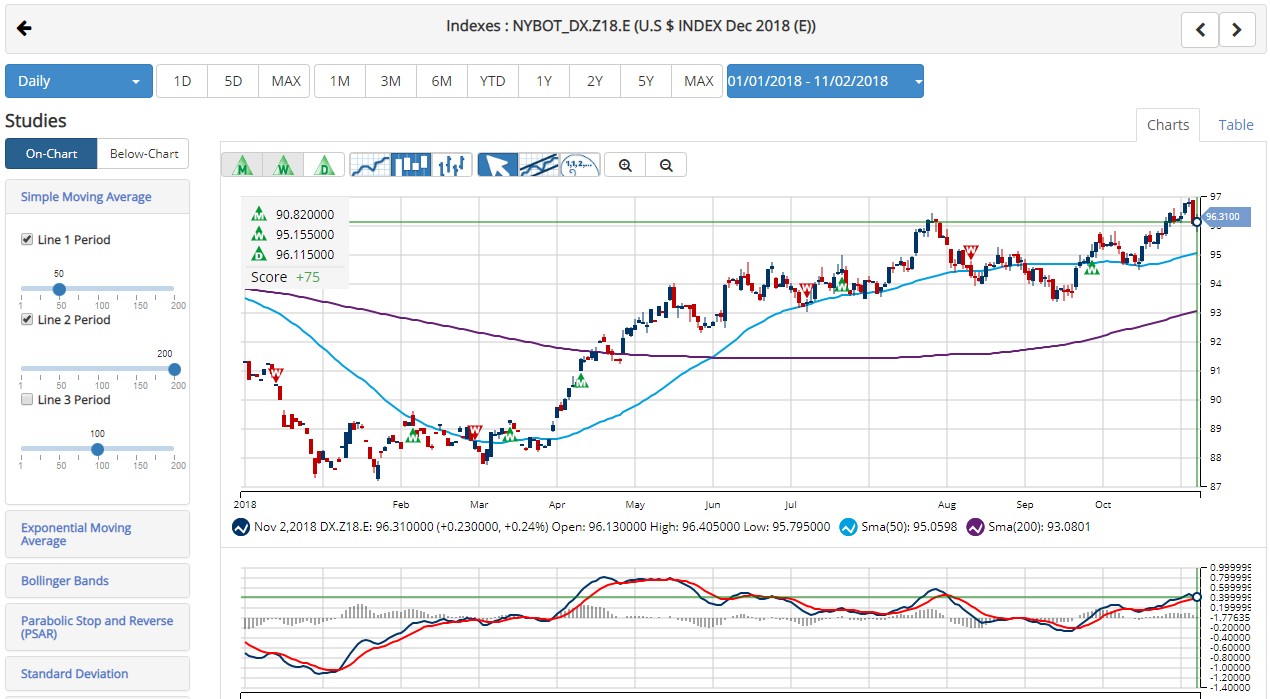This screenshot has width=1270, height=699.
Task: Open the Daily interval dropdown
Action: [x=78, y=81]
